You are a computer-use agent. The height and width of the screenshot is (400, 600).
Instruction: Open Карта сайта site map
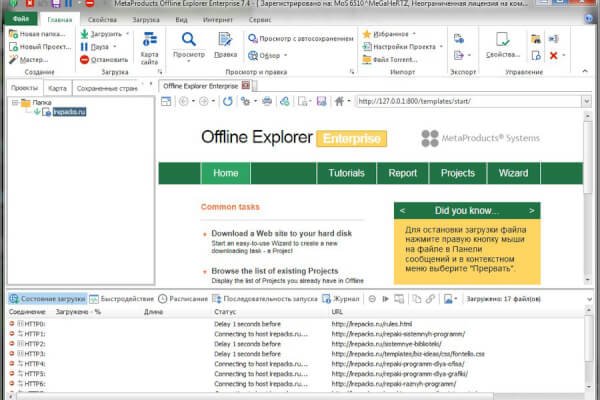(149, 48)
